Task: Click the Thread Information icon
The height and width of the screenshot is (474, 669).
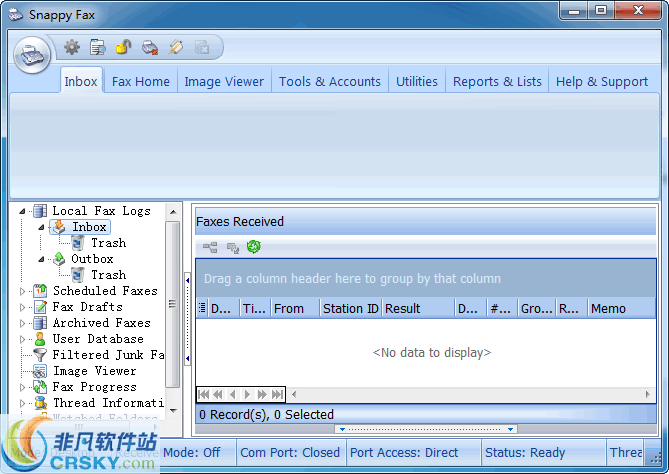Action: click(x=40, y=403)
